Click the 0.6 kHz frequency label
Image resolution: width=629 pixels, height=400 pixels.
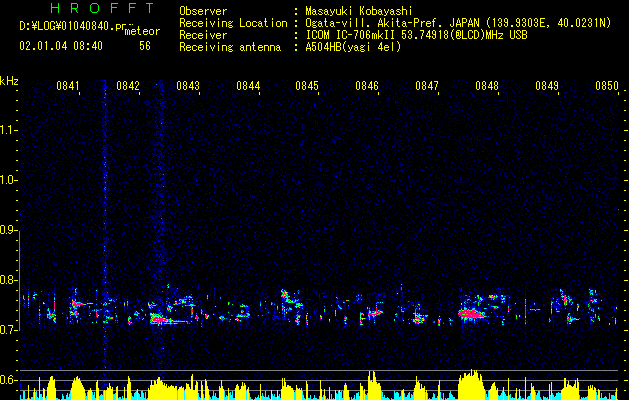click(x=8, y=380)
